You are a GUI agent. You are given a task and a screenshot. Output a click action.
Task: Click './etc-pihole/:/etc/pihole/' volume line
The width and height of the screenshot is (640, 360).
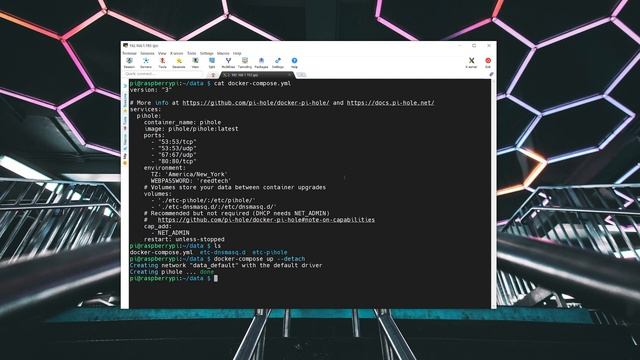point(207,200)
